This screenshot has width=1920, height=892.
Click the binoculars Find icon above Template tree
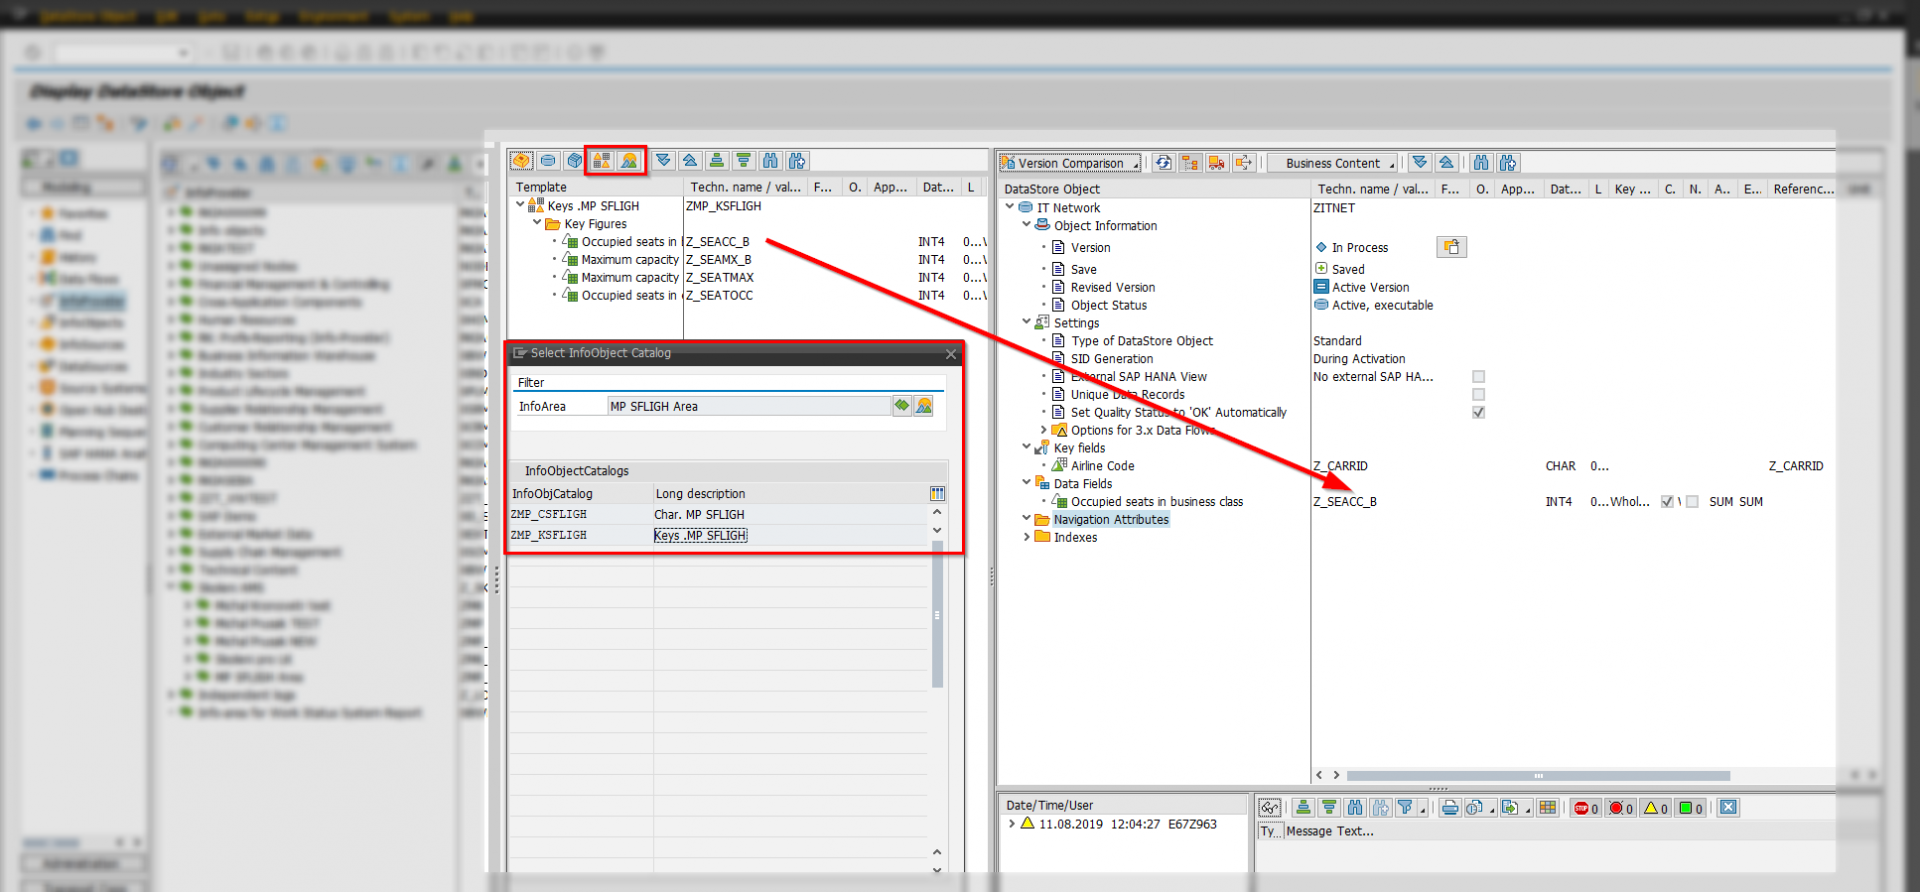point(770,161)
